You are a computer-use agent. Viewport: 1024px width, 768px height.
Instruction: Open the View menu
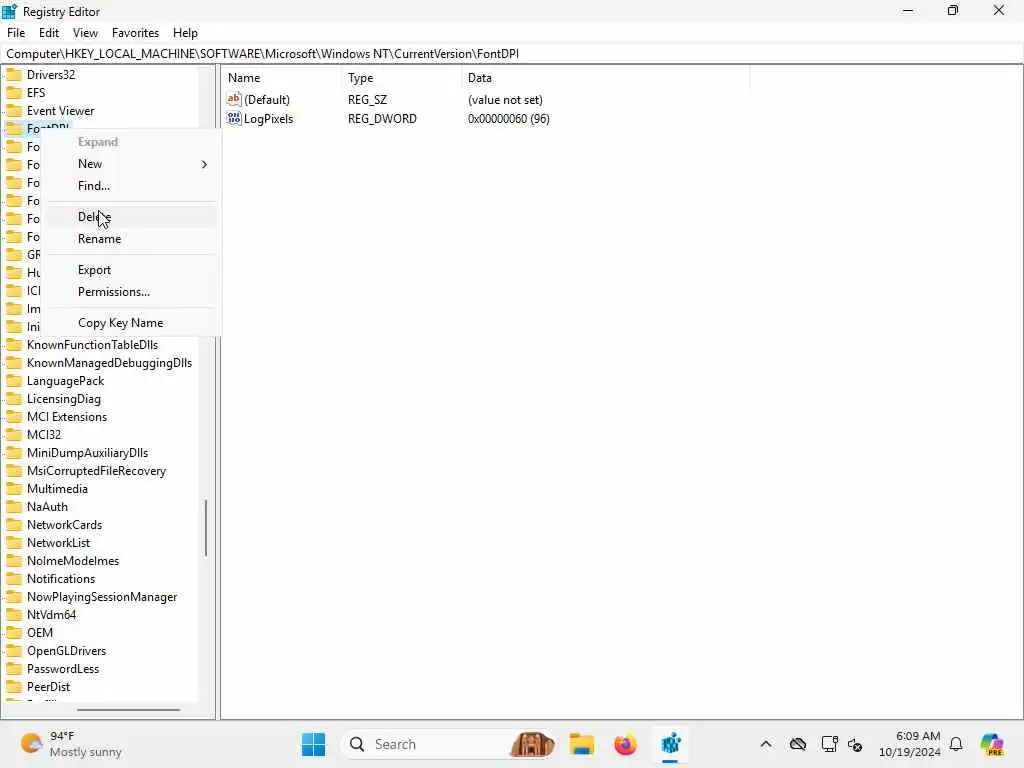[x=85, y=33]
